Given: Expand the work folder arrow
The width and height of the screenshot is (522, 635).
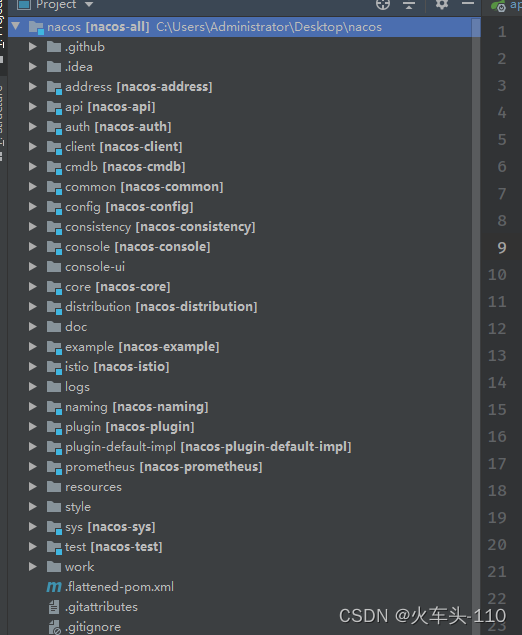Looking at the screenshot, I should pos(33,567).
